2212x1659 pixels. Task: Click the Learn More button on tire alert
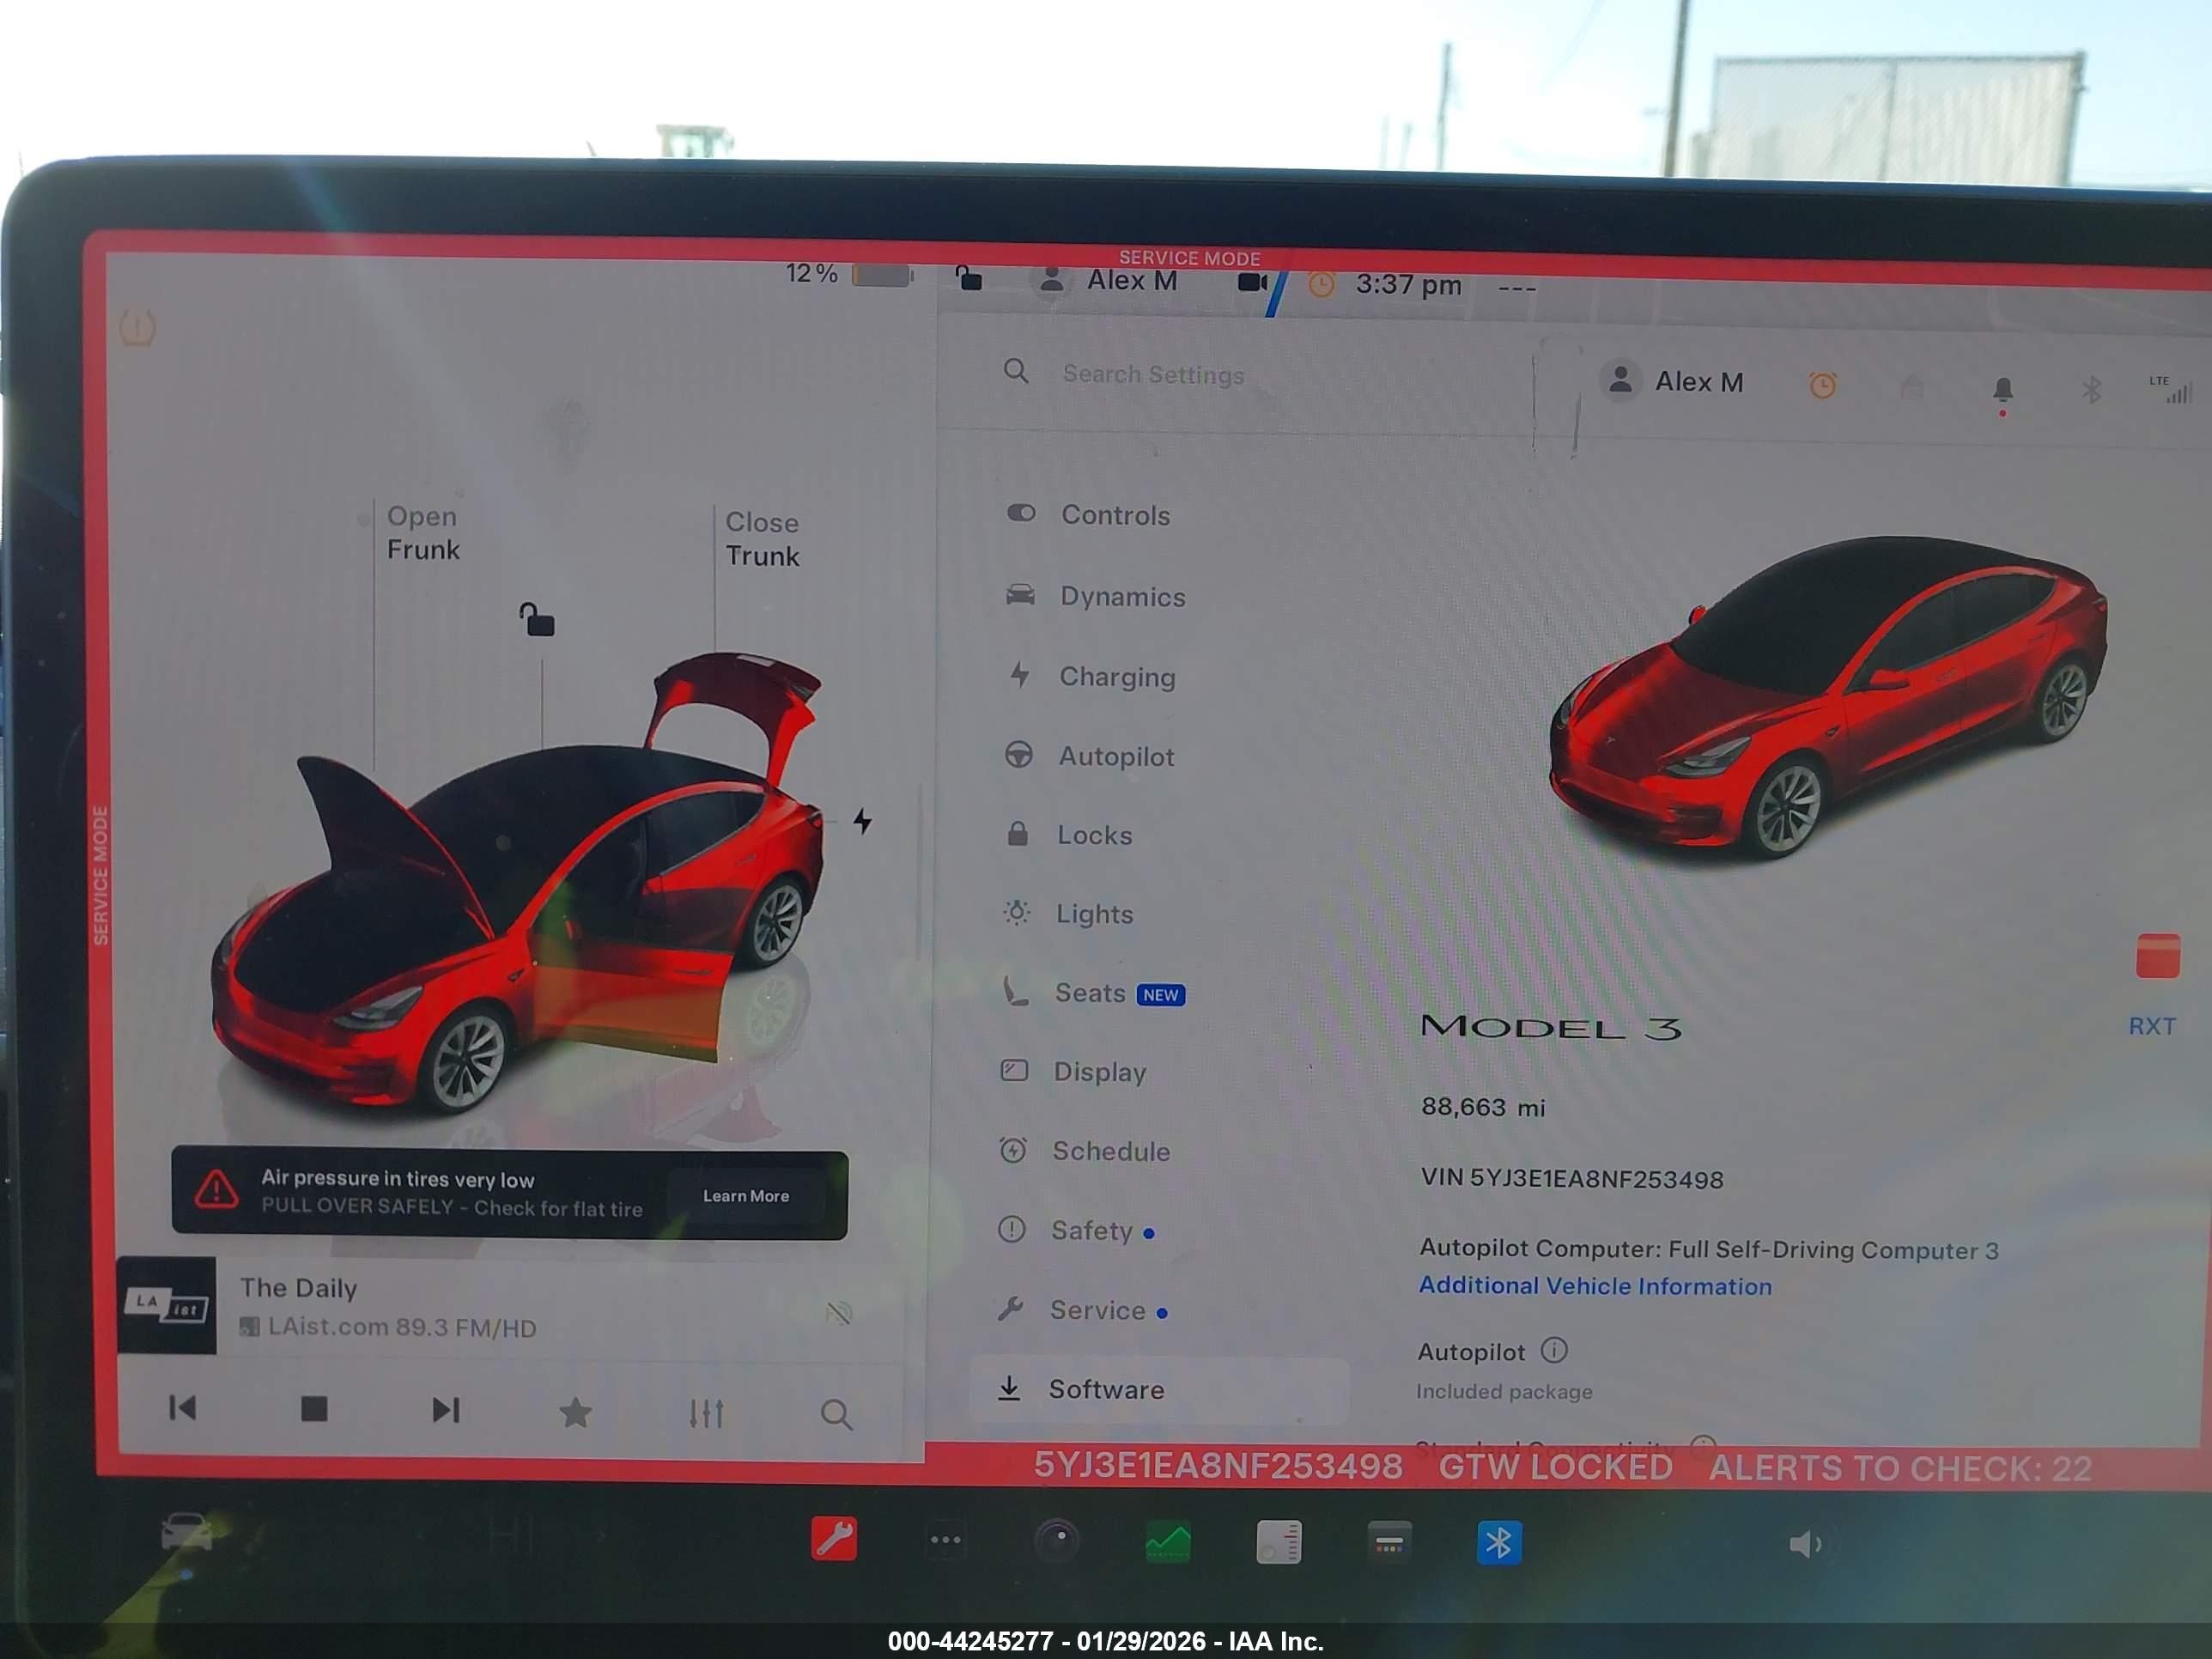pos(746,1196)
